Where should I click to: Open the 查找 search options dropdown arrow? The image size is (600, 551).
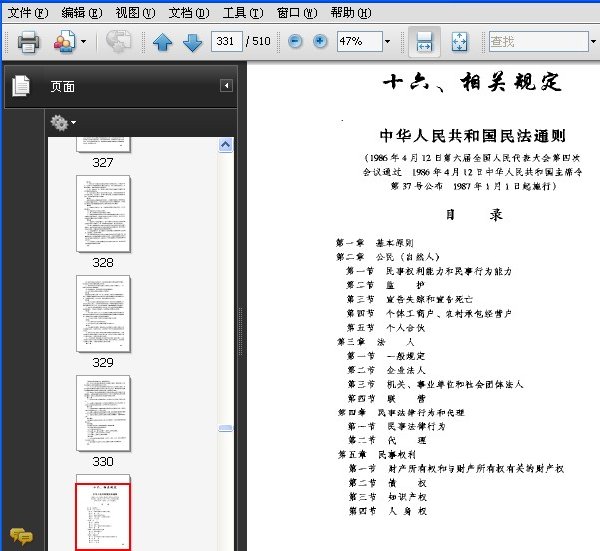coord(593,41)
